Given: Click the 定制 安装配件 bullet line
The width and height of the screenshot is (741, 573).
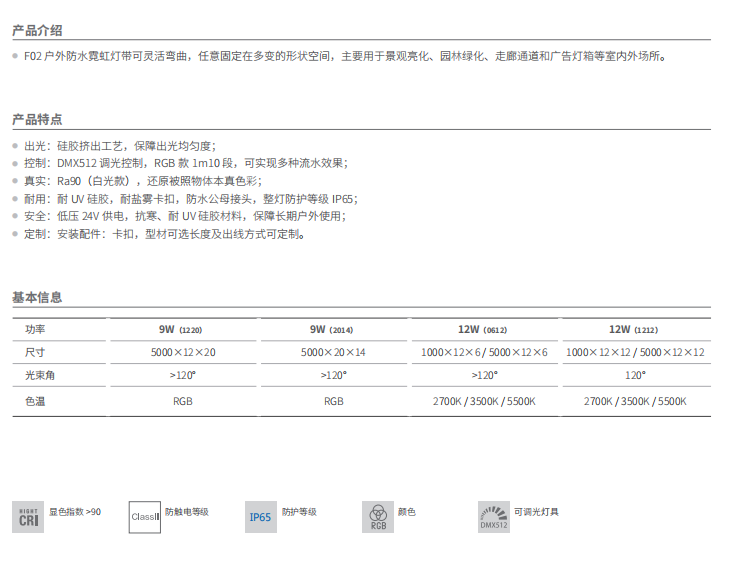Looking at the screenshot, I should point(165,234).
